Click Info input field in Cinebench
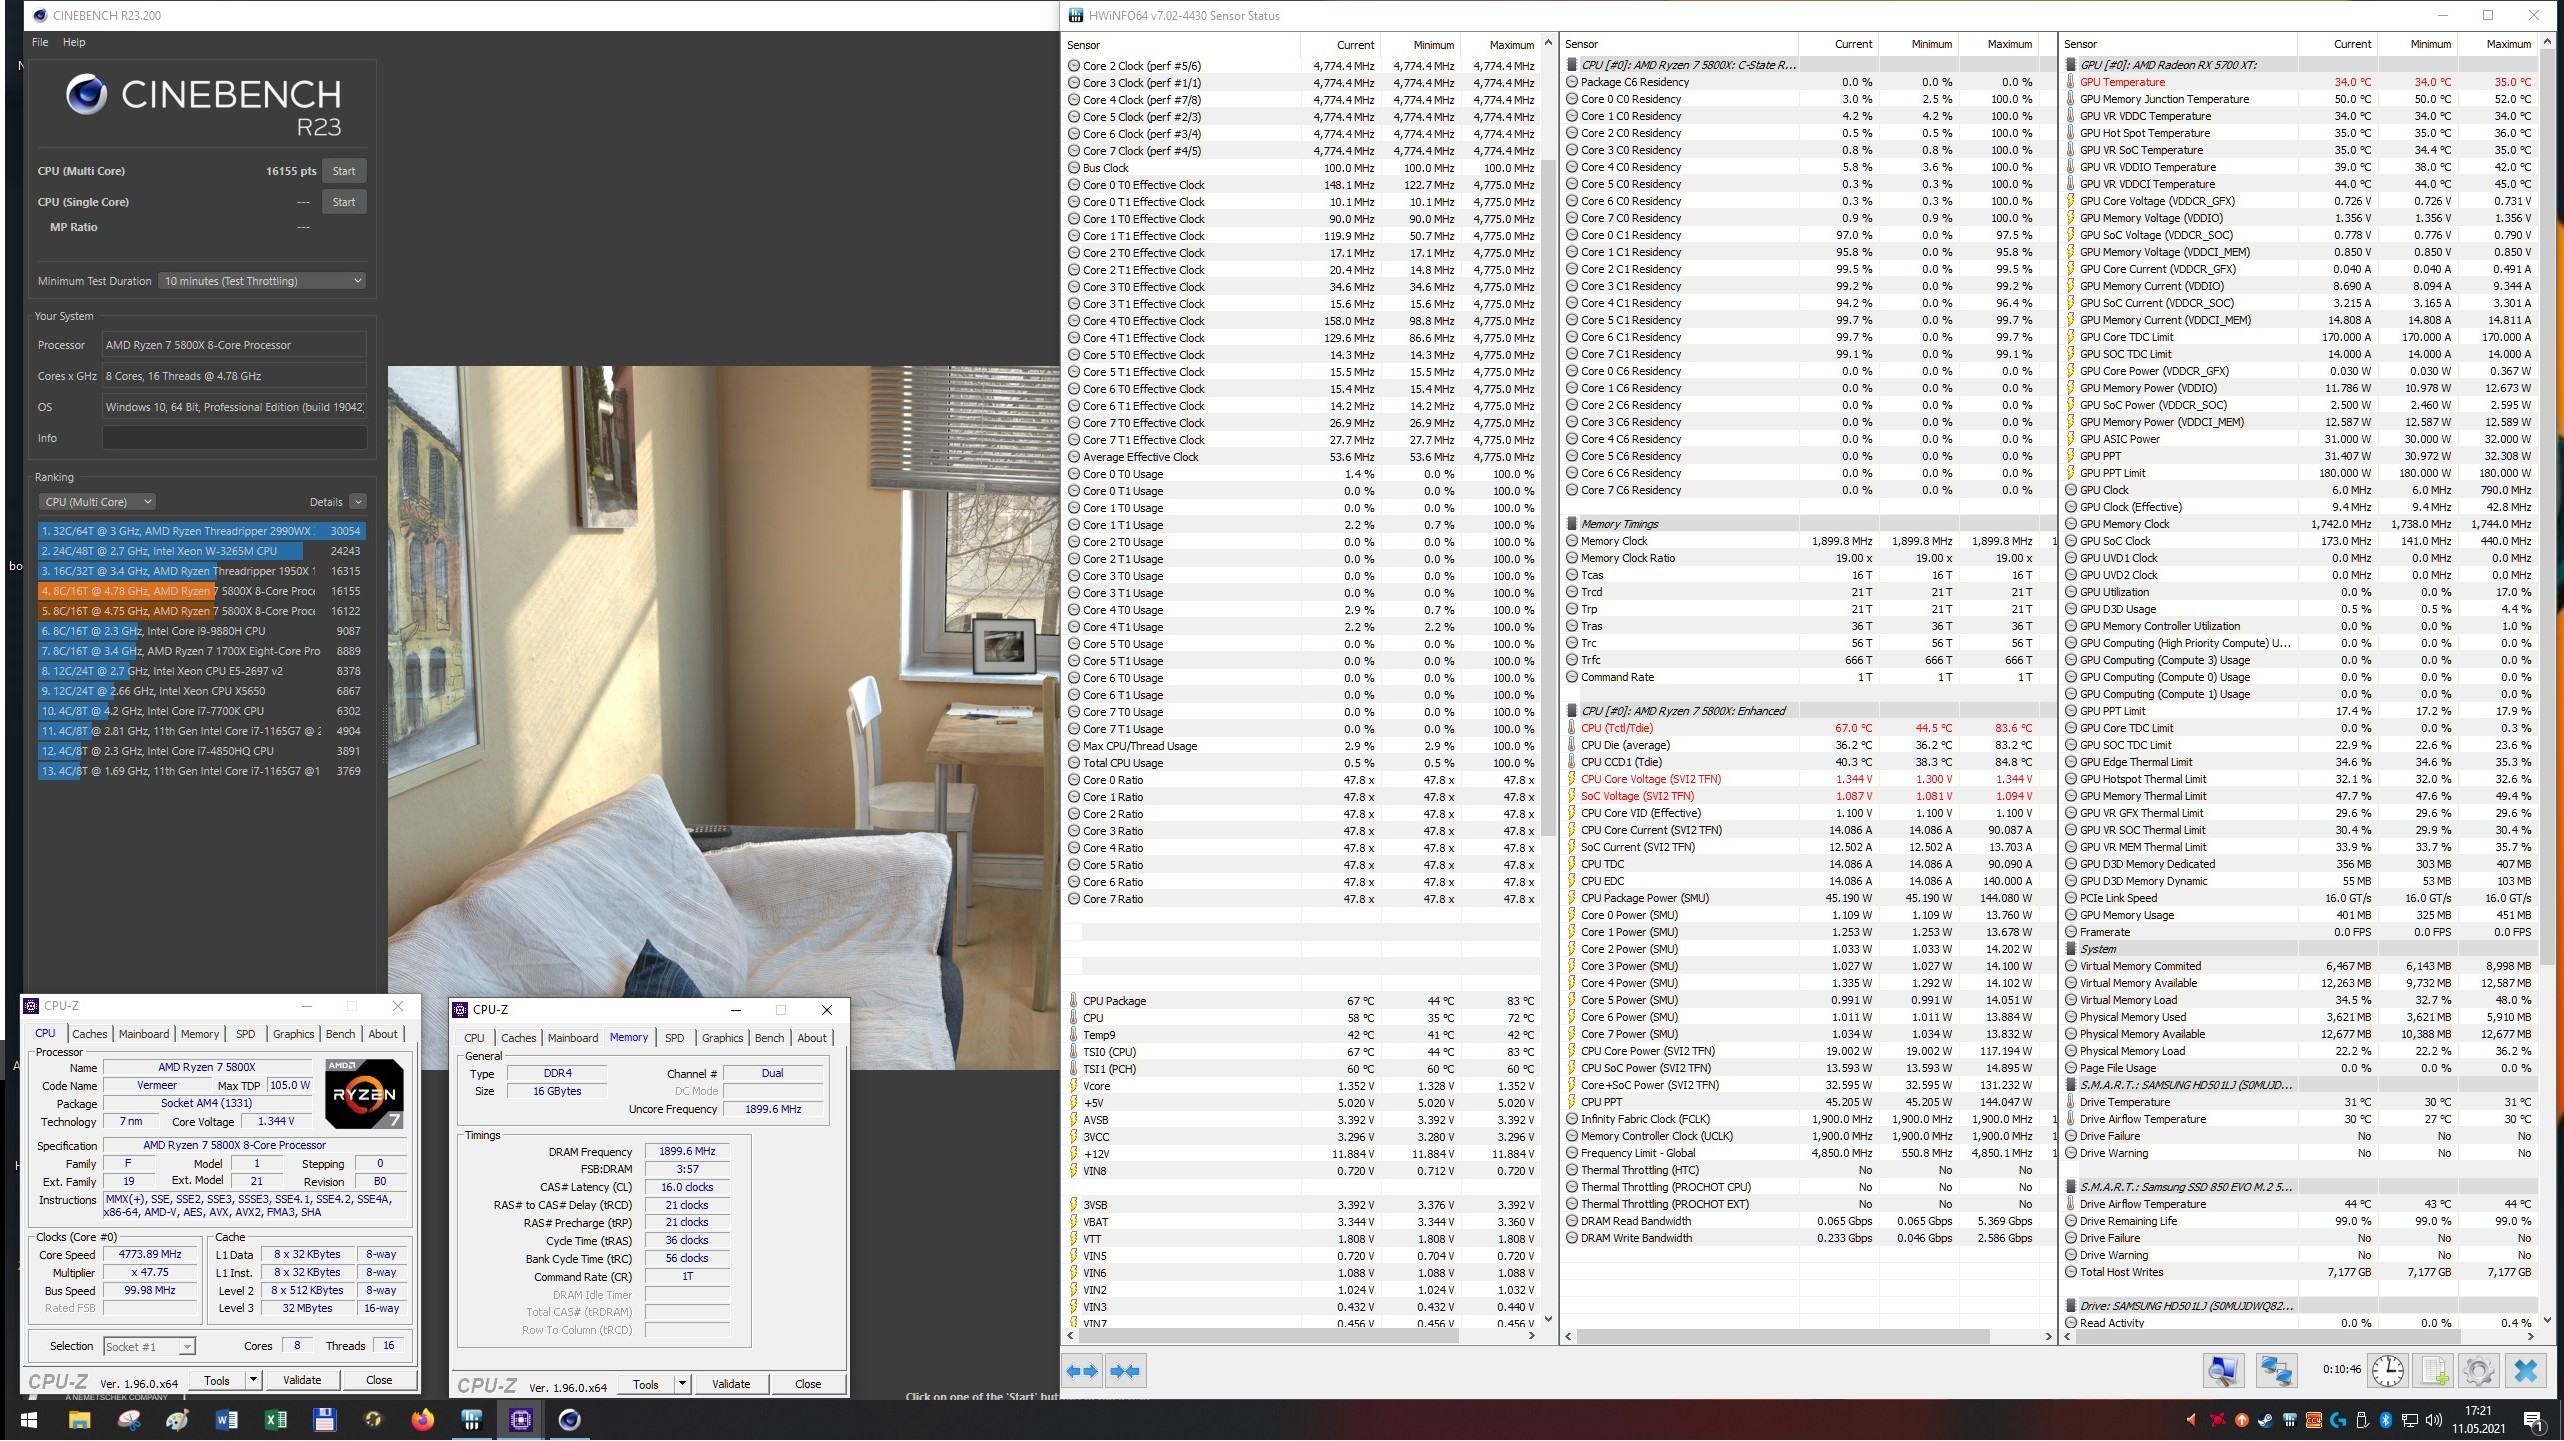This screenshot has width=2564, height=1441. (x=235, y=438)
